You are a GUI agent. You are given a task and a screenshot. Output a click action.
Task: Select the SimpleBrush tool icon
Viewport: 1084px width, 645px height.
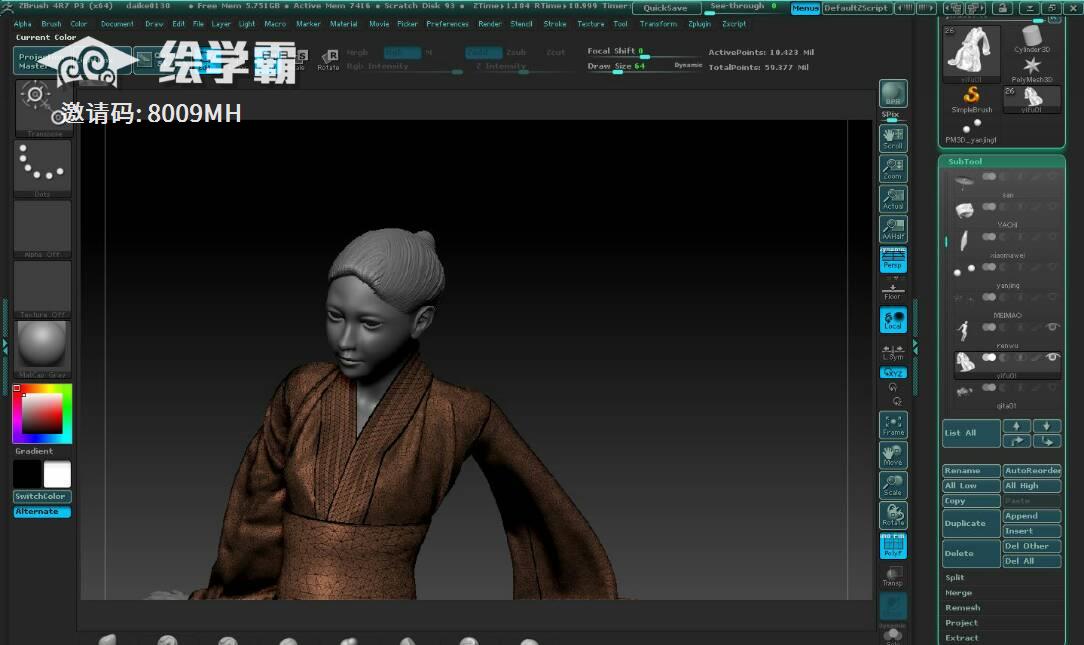point(971,98)
